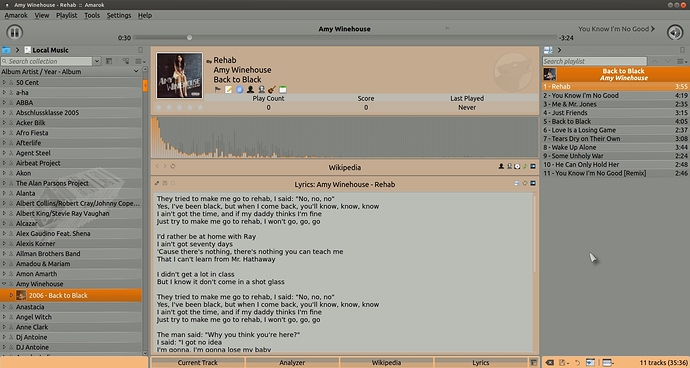Click the undo playlist change icon
Image resolution: width=690 pixels, height=368 pixels.
click(577, 363)
